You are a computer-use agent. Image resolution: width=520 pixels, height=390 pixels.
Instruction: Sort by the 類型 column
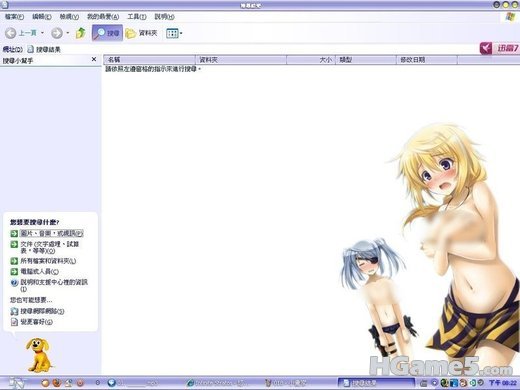click(366, 60)
